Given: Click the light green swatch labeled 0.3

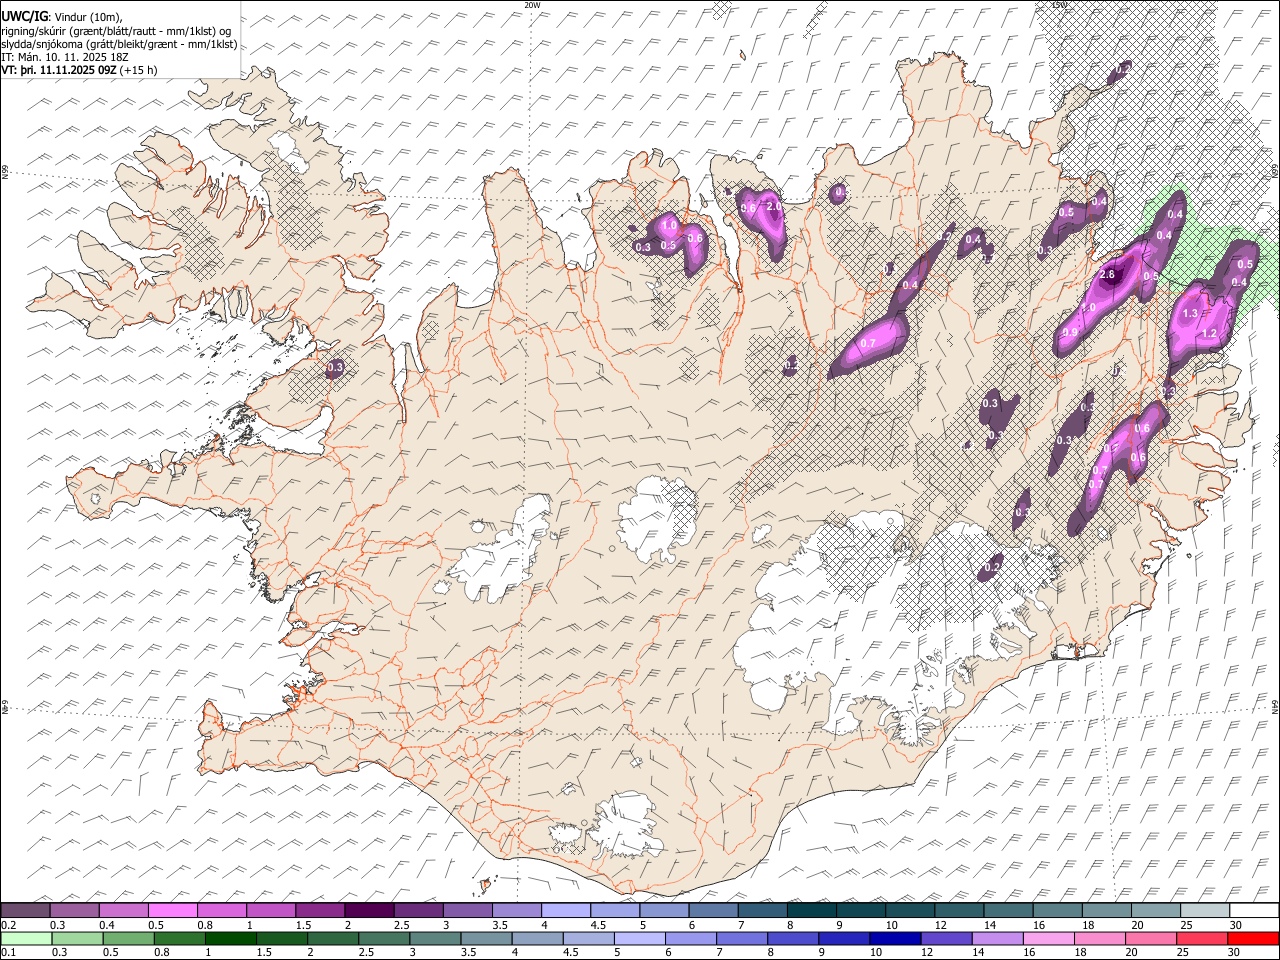Looking at the screenshot, I should [x=77, y=938].
